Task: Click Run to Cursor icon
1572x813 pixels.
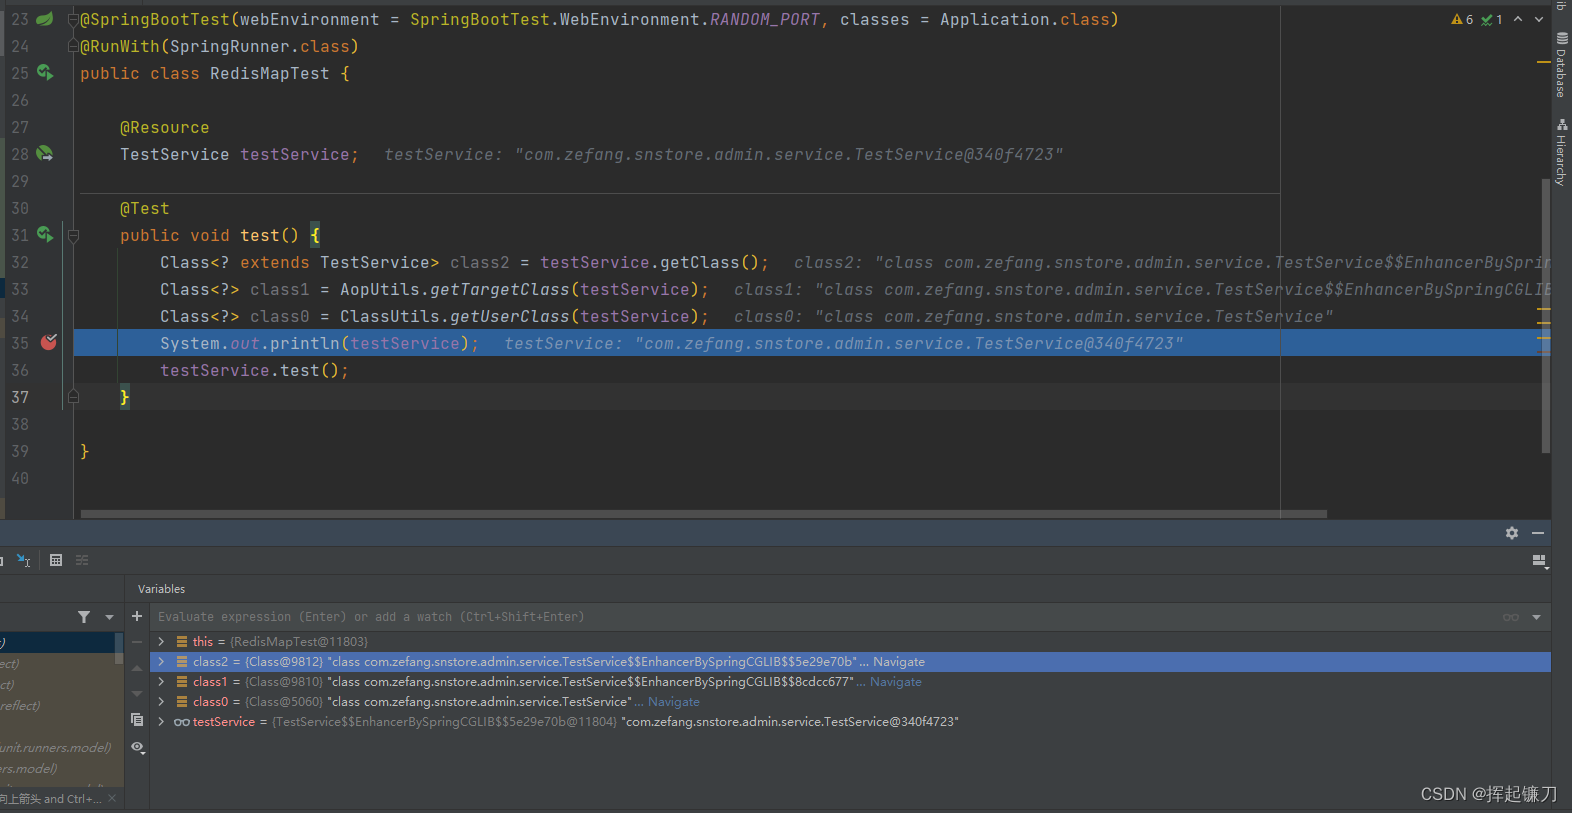Action: point(24,560)
